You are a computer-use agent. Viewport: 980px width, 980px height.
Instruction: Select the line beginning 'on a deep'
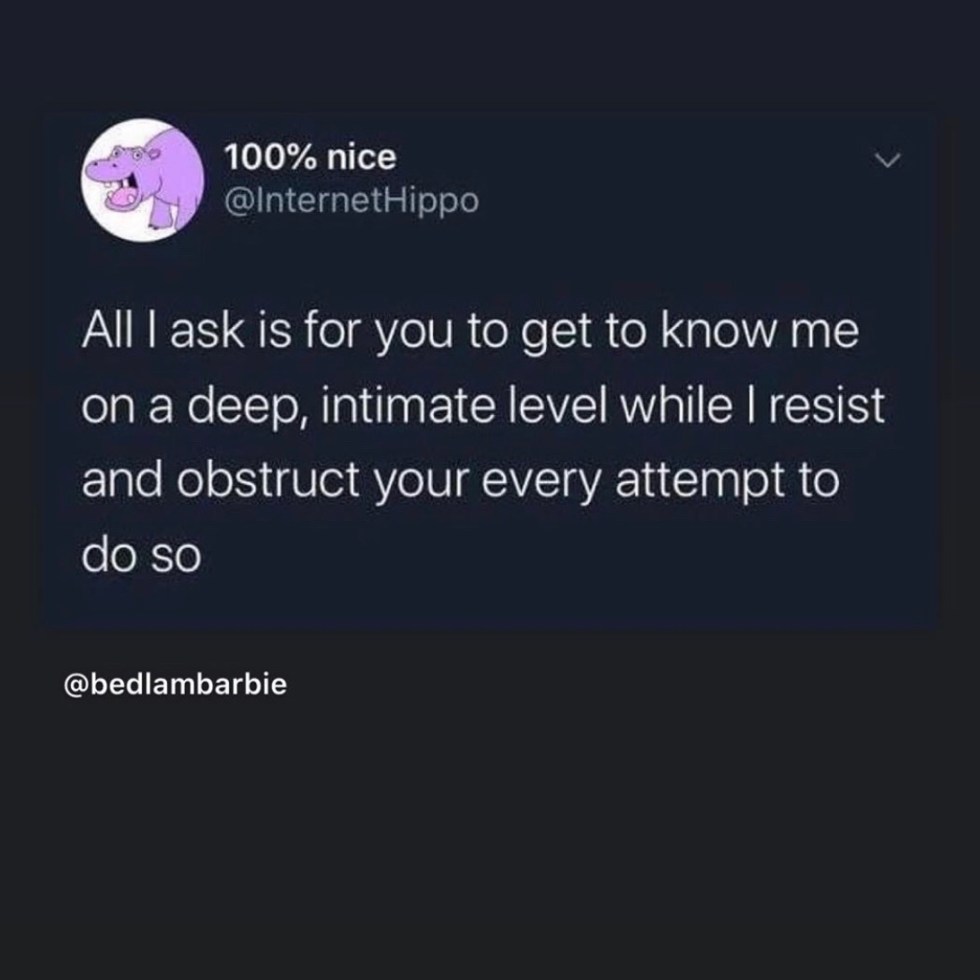click(x=483, y=406)
